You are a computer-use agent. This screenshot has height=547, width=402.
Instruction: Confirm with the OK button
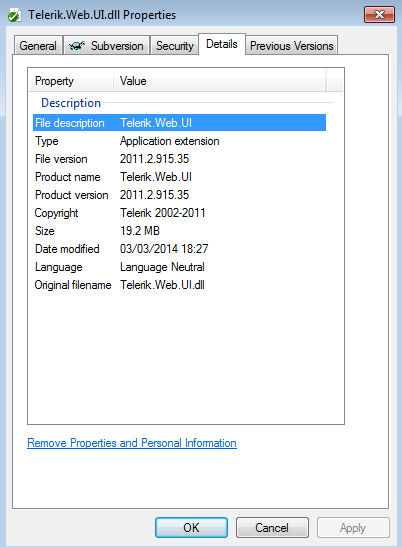[191, 527]
